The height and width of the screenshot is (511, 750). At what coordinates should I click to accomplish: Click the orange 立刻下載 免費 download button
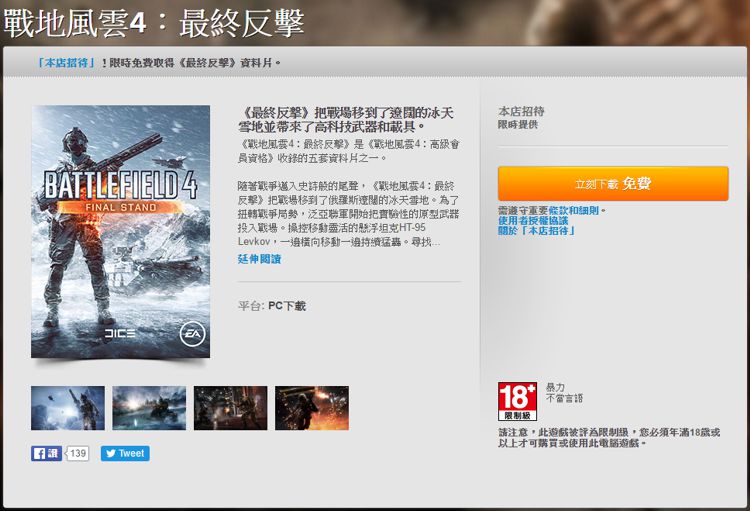click(613, 184)
